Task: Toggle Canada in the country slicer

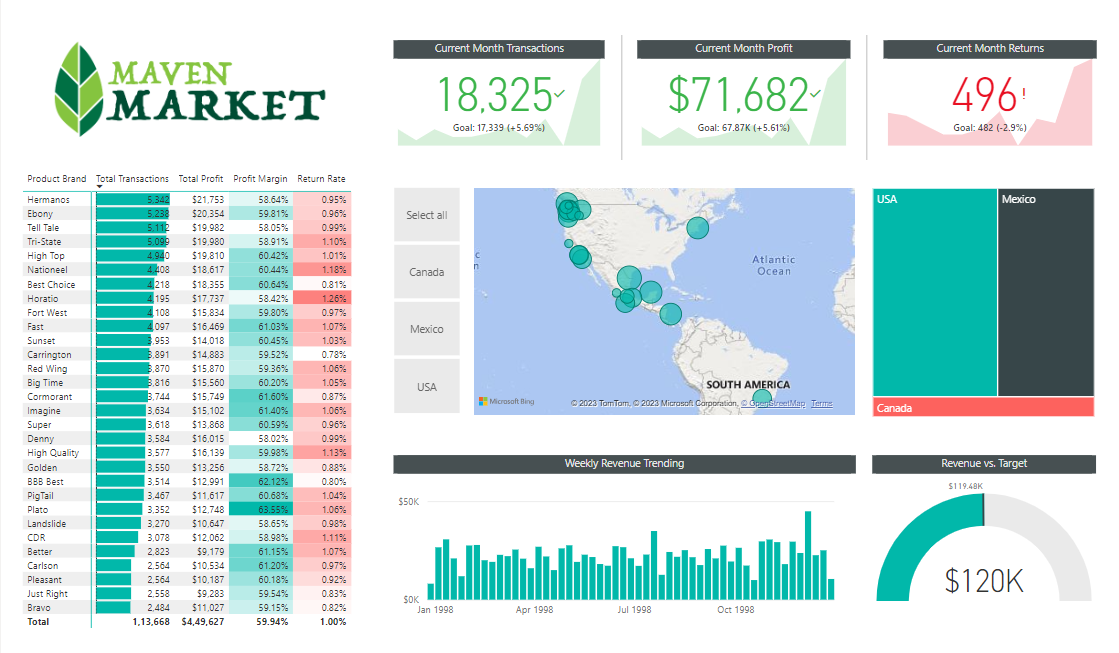Action: tap(429, 271)
